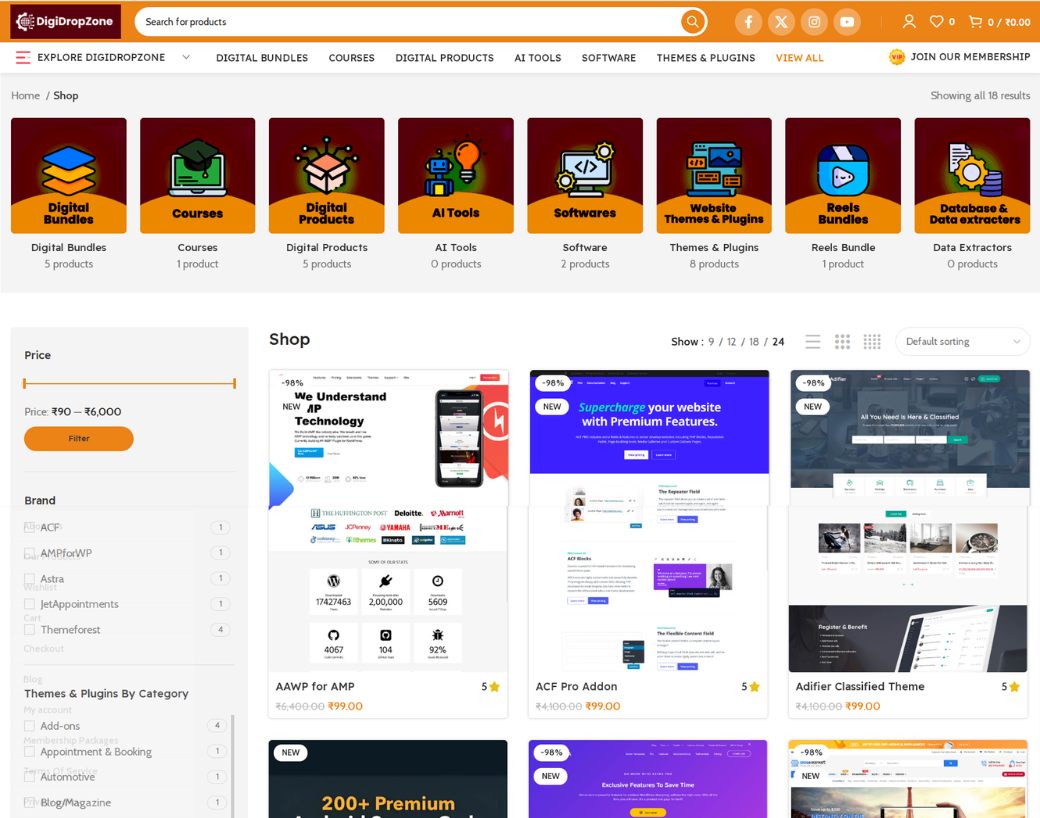Image resolution: width=1040 pixels, height=818 pixels.
Task: Show 24 products per page
Action: click(778, 342)
